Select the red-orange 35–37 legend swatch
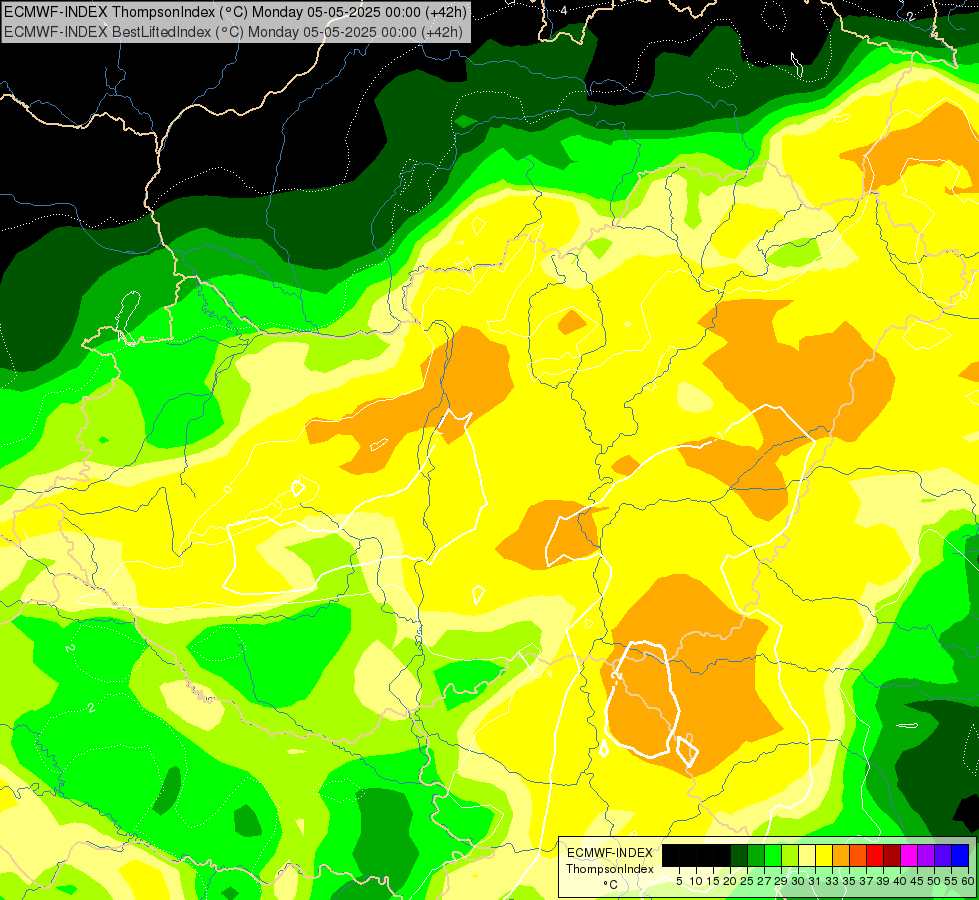This screenshot has height=900, width=979. coord(858,855)
